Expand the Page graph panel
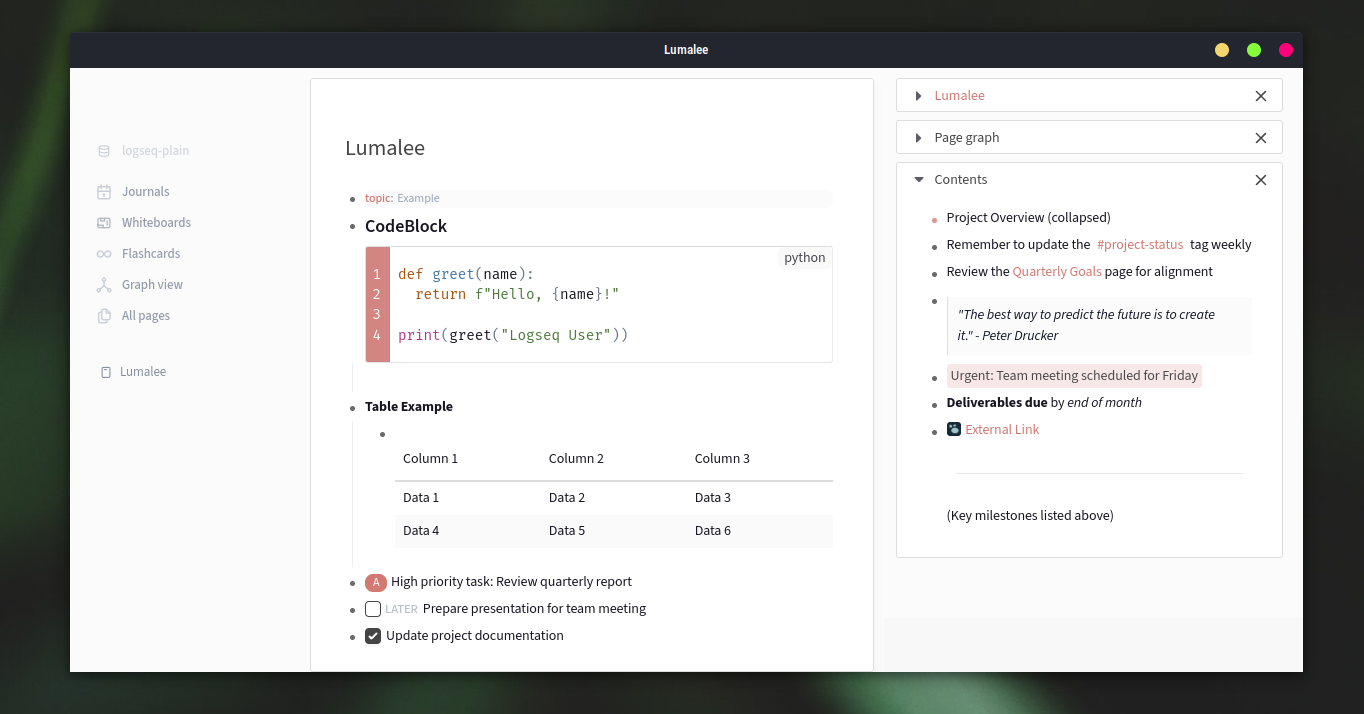Screen dimensions: 1364x714 (919, 138)
